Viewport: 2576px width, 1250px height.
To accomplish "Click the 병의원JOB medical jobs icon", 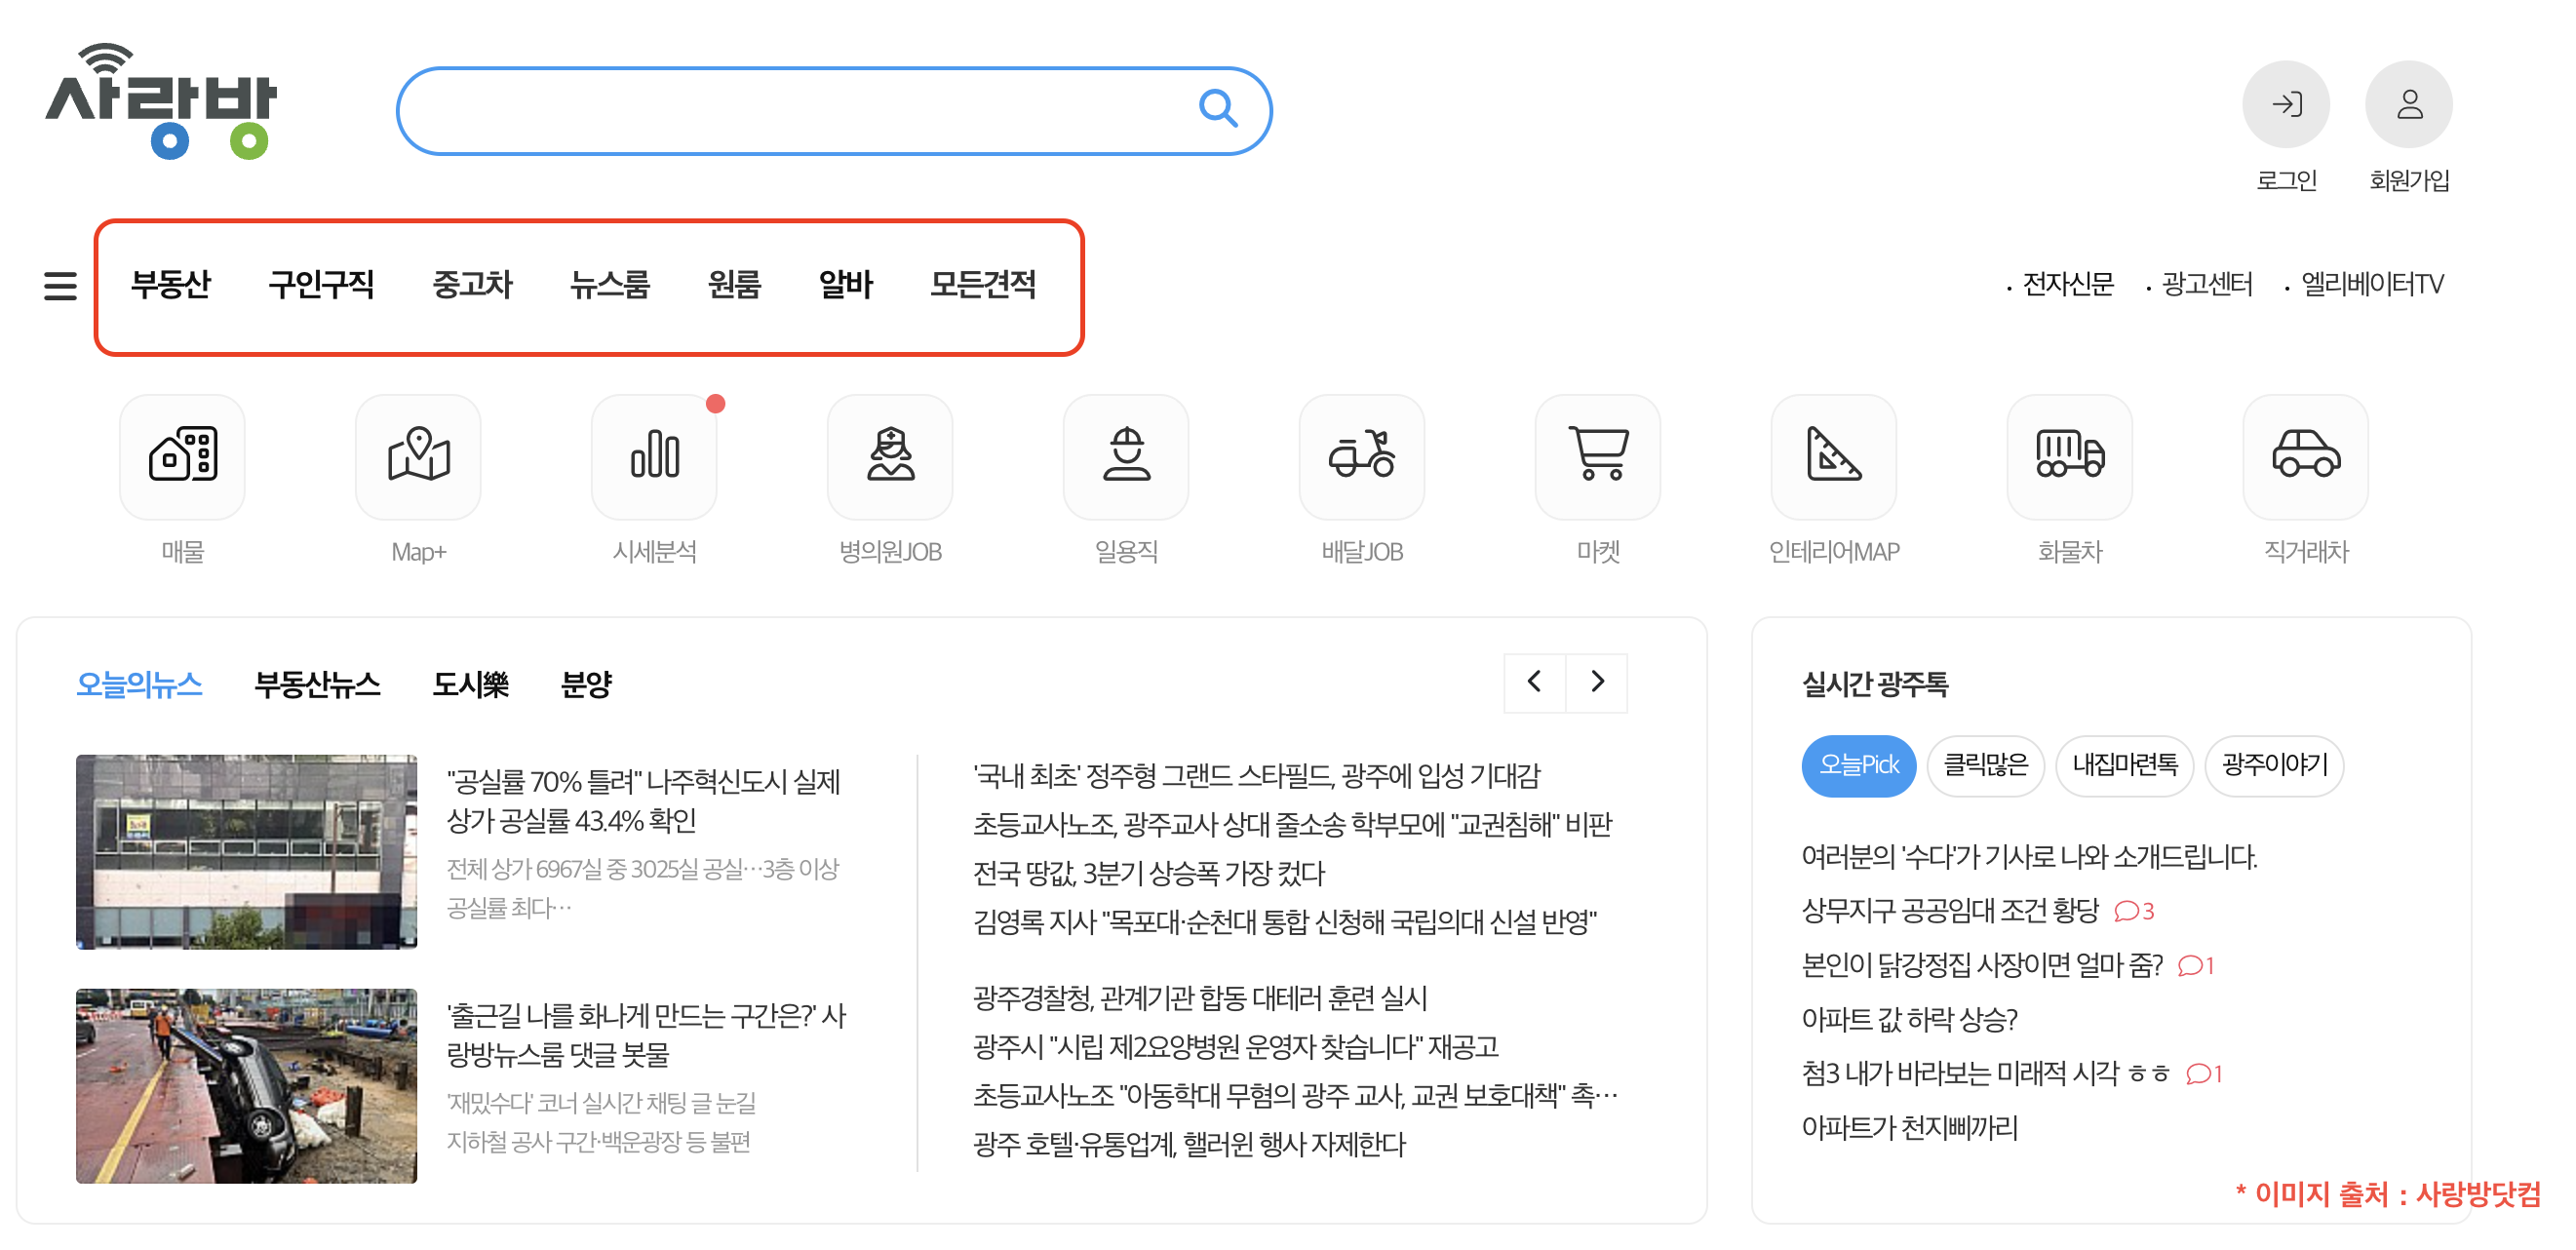I will click(x=889, y=457).
